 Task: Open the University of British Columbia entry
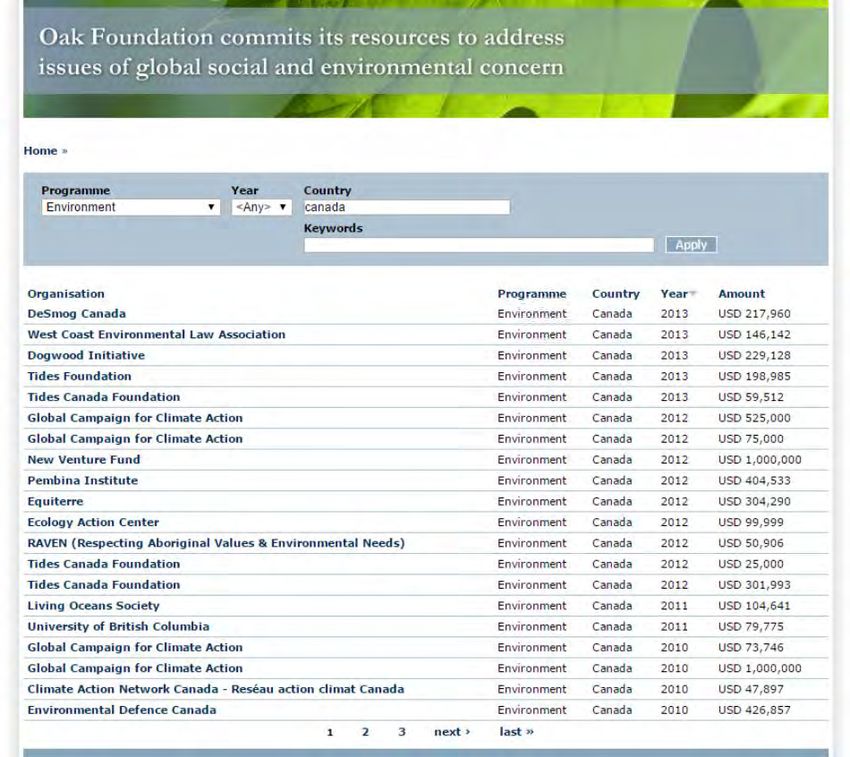[x=118, y=627]
